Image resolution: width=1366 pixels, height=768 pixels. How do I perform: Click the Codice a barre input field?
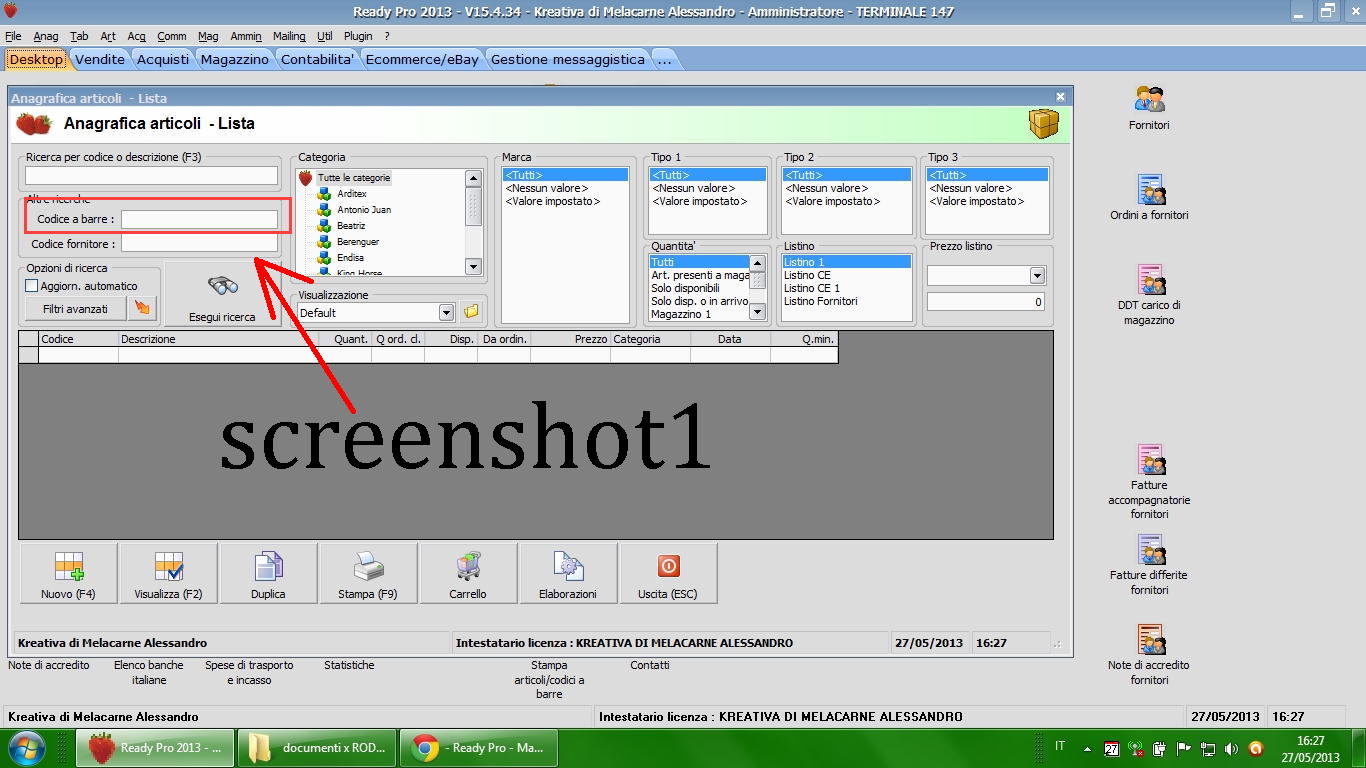coord(199,219)
